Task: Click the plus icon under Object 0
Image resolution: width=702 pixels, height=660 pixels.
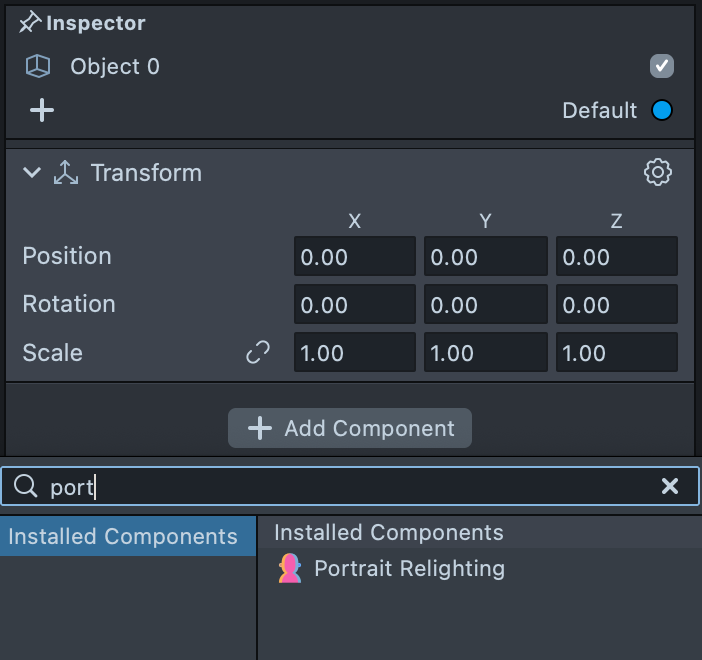Action: tap(41, 111)
